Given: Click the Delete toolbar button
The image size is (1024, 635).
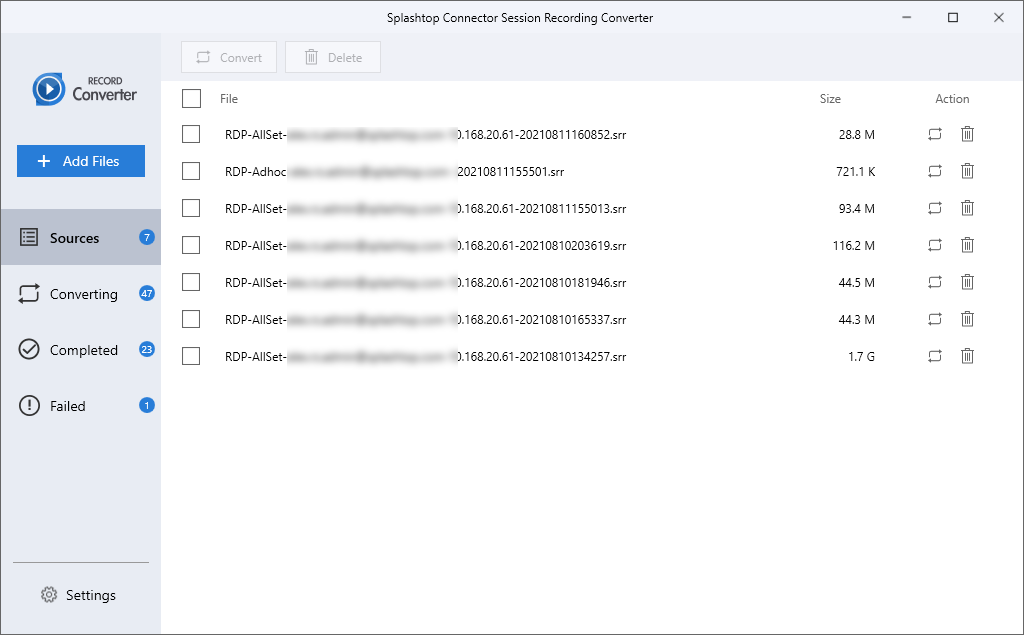Looking at the screenshot, I should pos(333,57).
